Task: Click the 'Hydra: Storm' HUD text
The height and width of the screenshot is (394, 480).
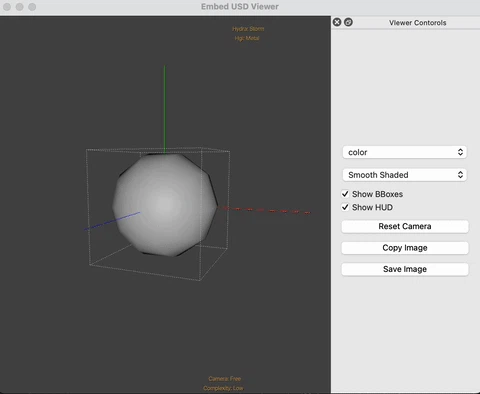Action: [248, 29]
